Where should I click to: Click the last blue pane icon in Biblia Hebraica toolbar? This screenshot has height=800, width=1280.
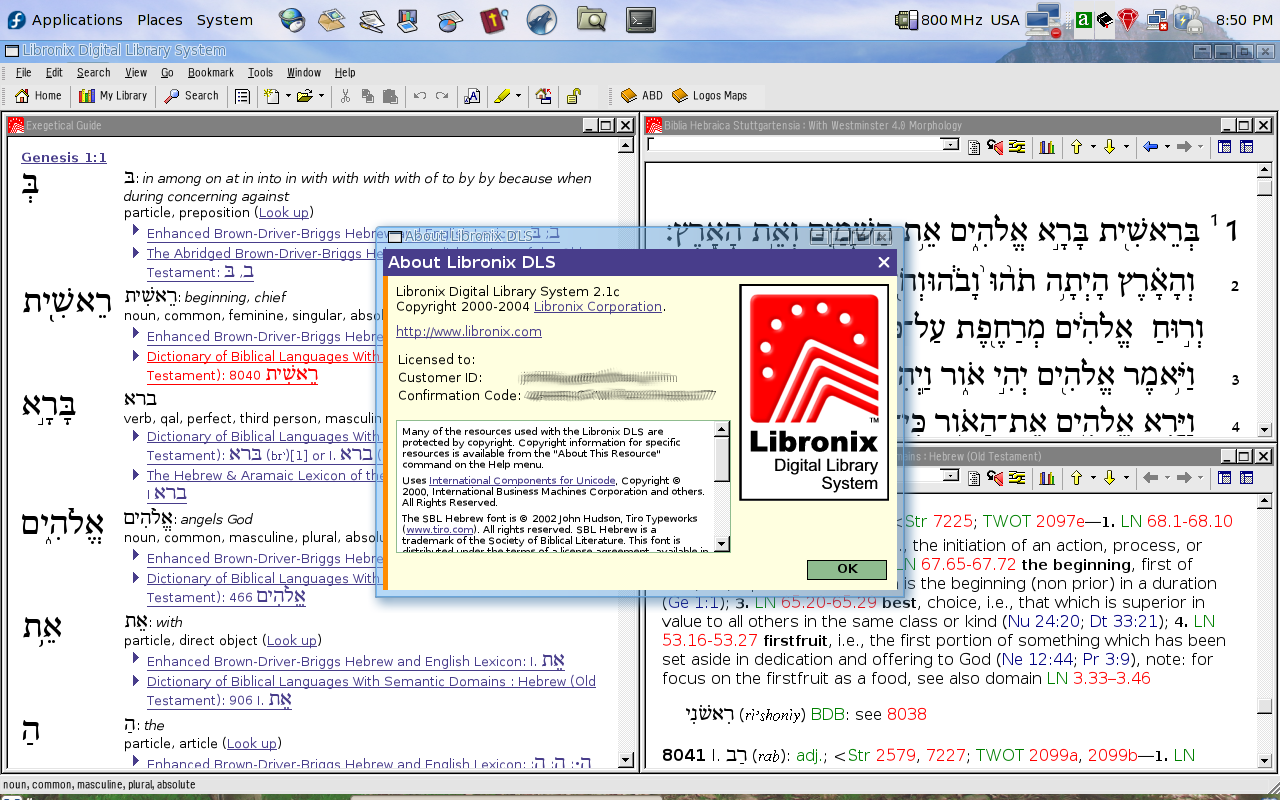click(x=1246, y=147)
